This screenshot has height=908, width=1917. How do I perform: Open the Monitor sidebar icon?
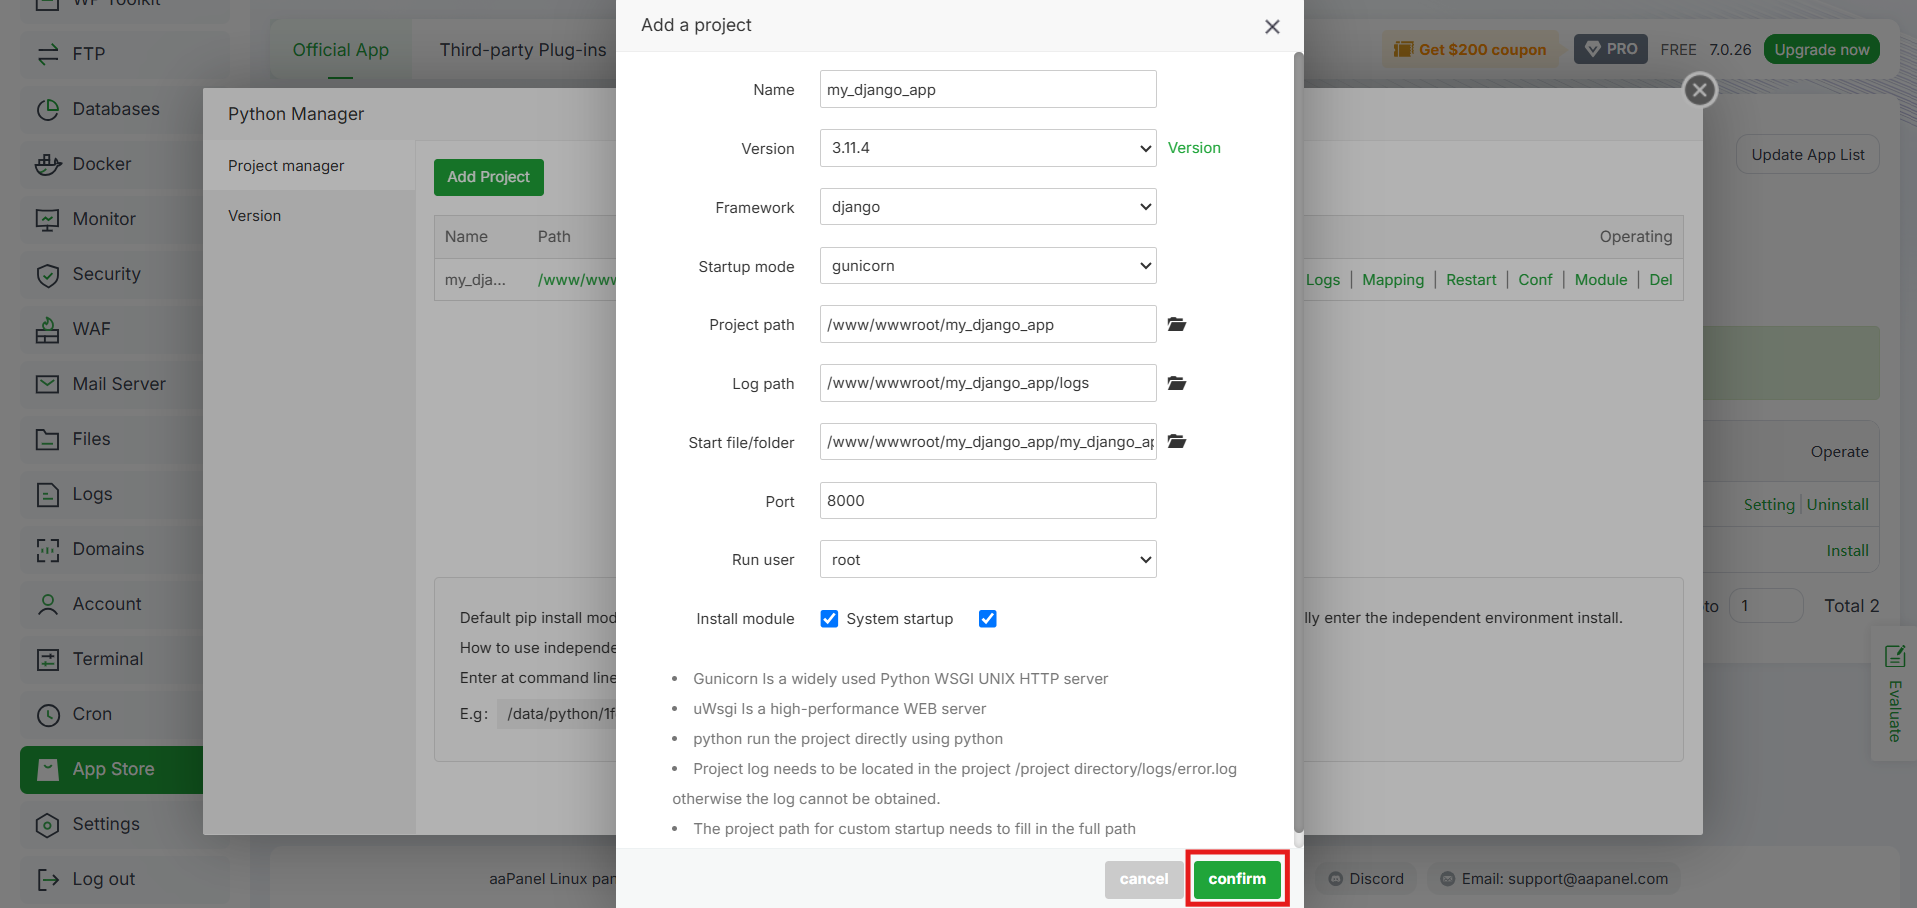[x=48, y=219]
